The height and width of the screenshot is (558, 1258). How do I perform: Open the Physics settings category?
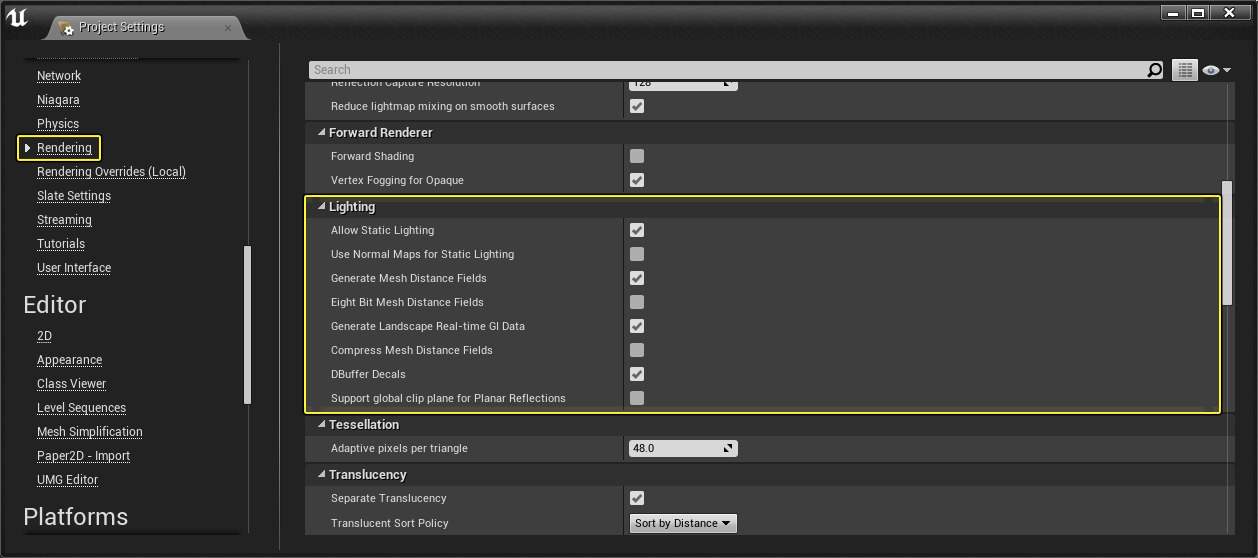pyautogui.click(x=58, y=124)
